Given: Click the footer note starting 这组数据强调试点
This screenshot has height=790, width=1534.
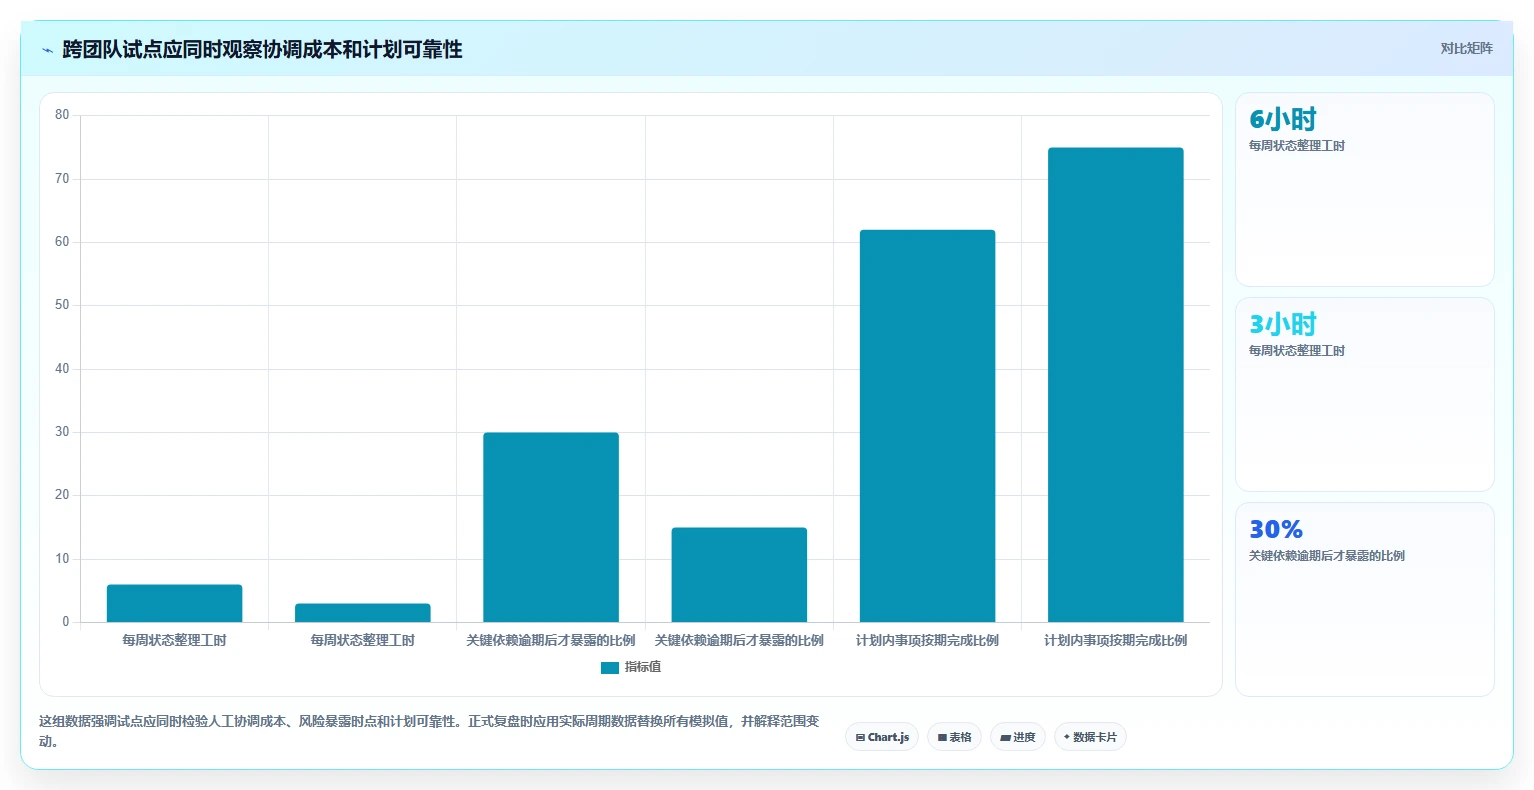Looking at the screenshot, I should click(429, 731).
